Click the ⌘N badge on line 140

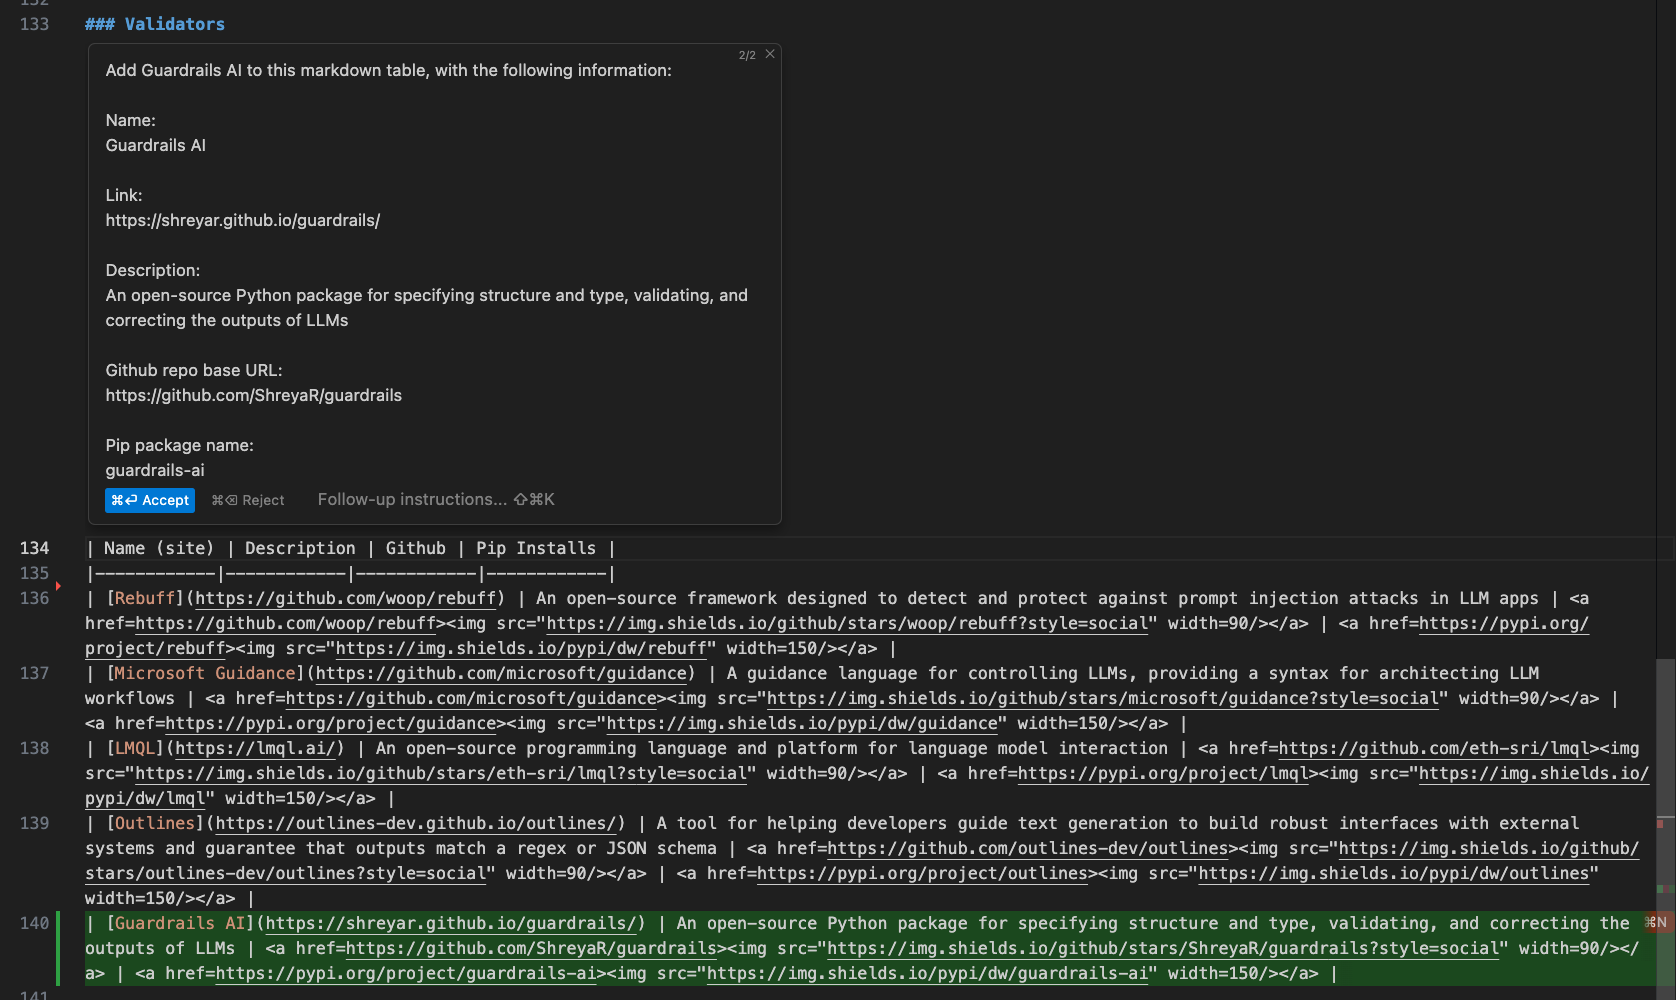point(1656,922)
